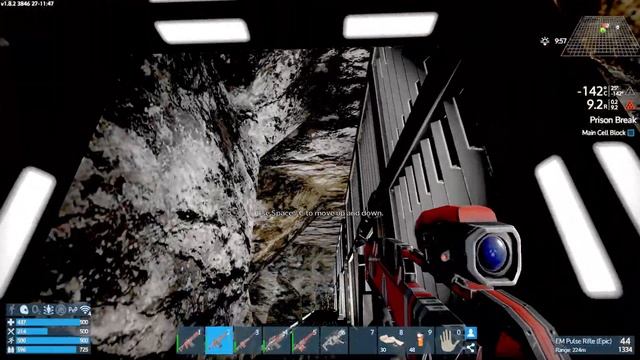640x360 pixels.
Task: Click the circular radar status icon
Action: tap(60, 310)
